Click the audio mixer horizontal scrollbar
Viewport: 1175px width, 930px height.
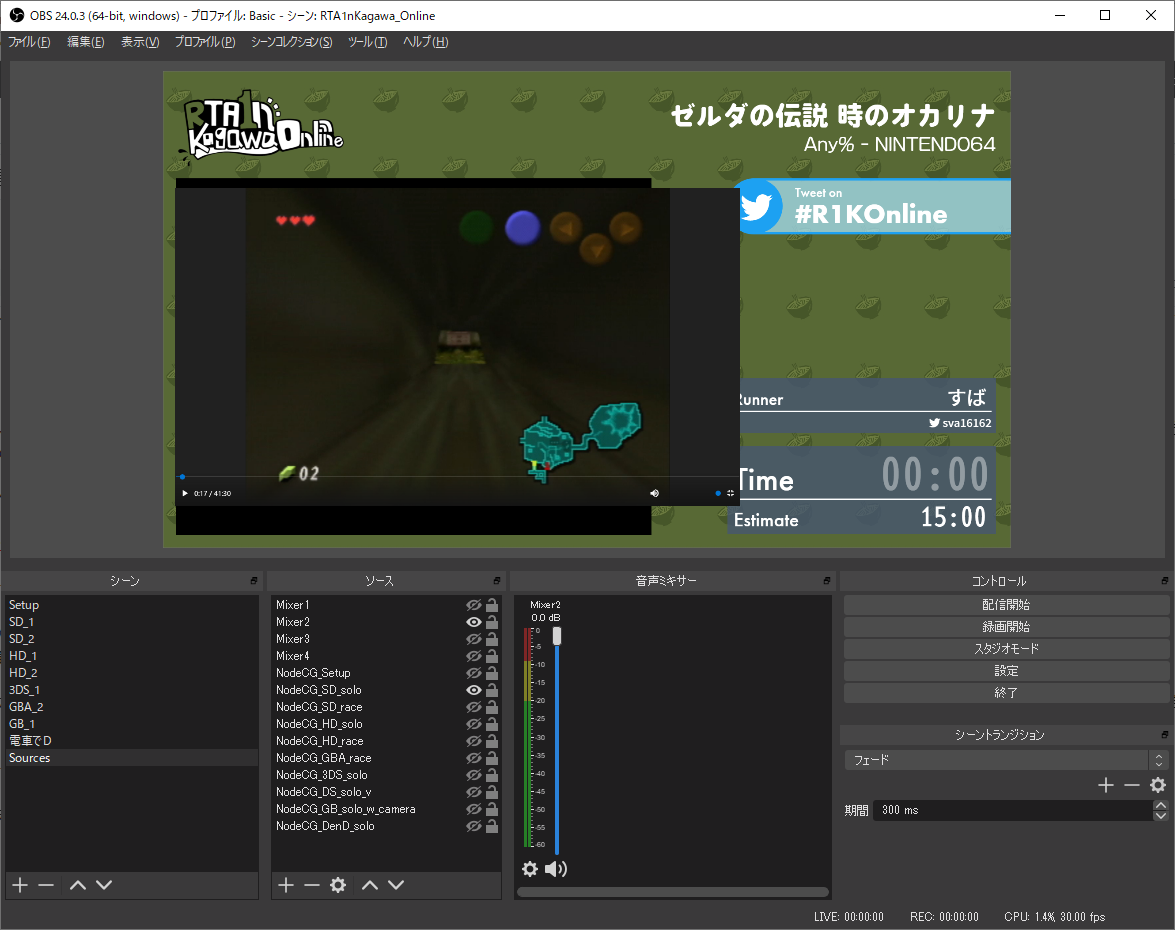(673, 892)
